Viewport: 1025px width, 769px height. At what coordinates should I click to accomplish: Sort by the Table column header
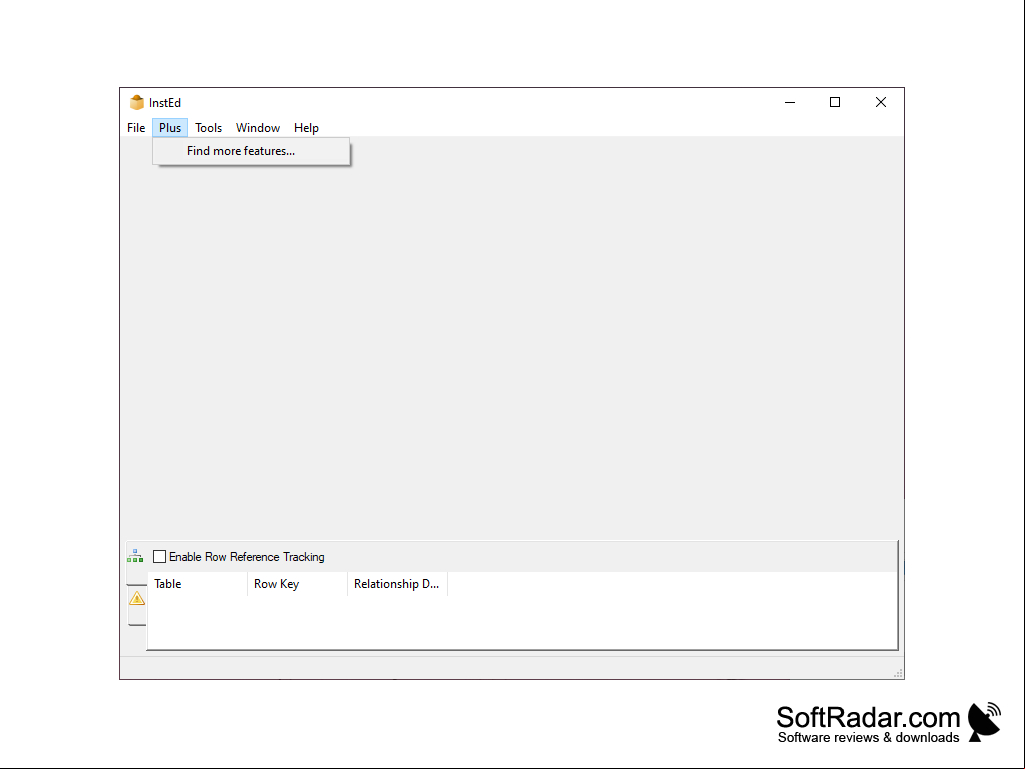tap(197, 584)
